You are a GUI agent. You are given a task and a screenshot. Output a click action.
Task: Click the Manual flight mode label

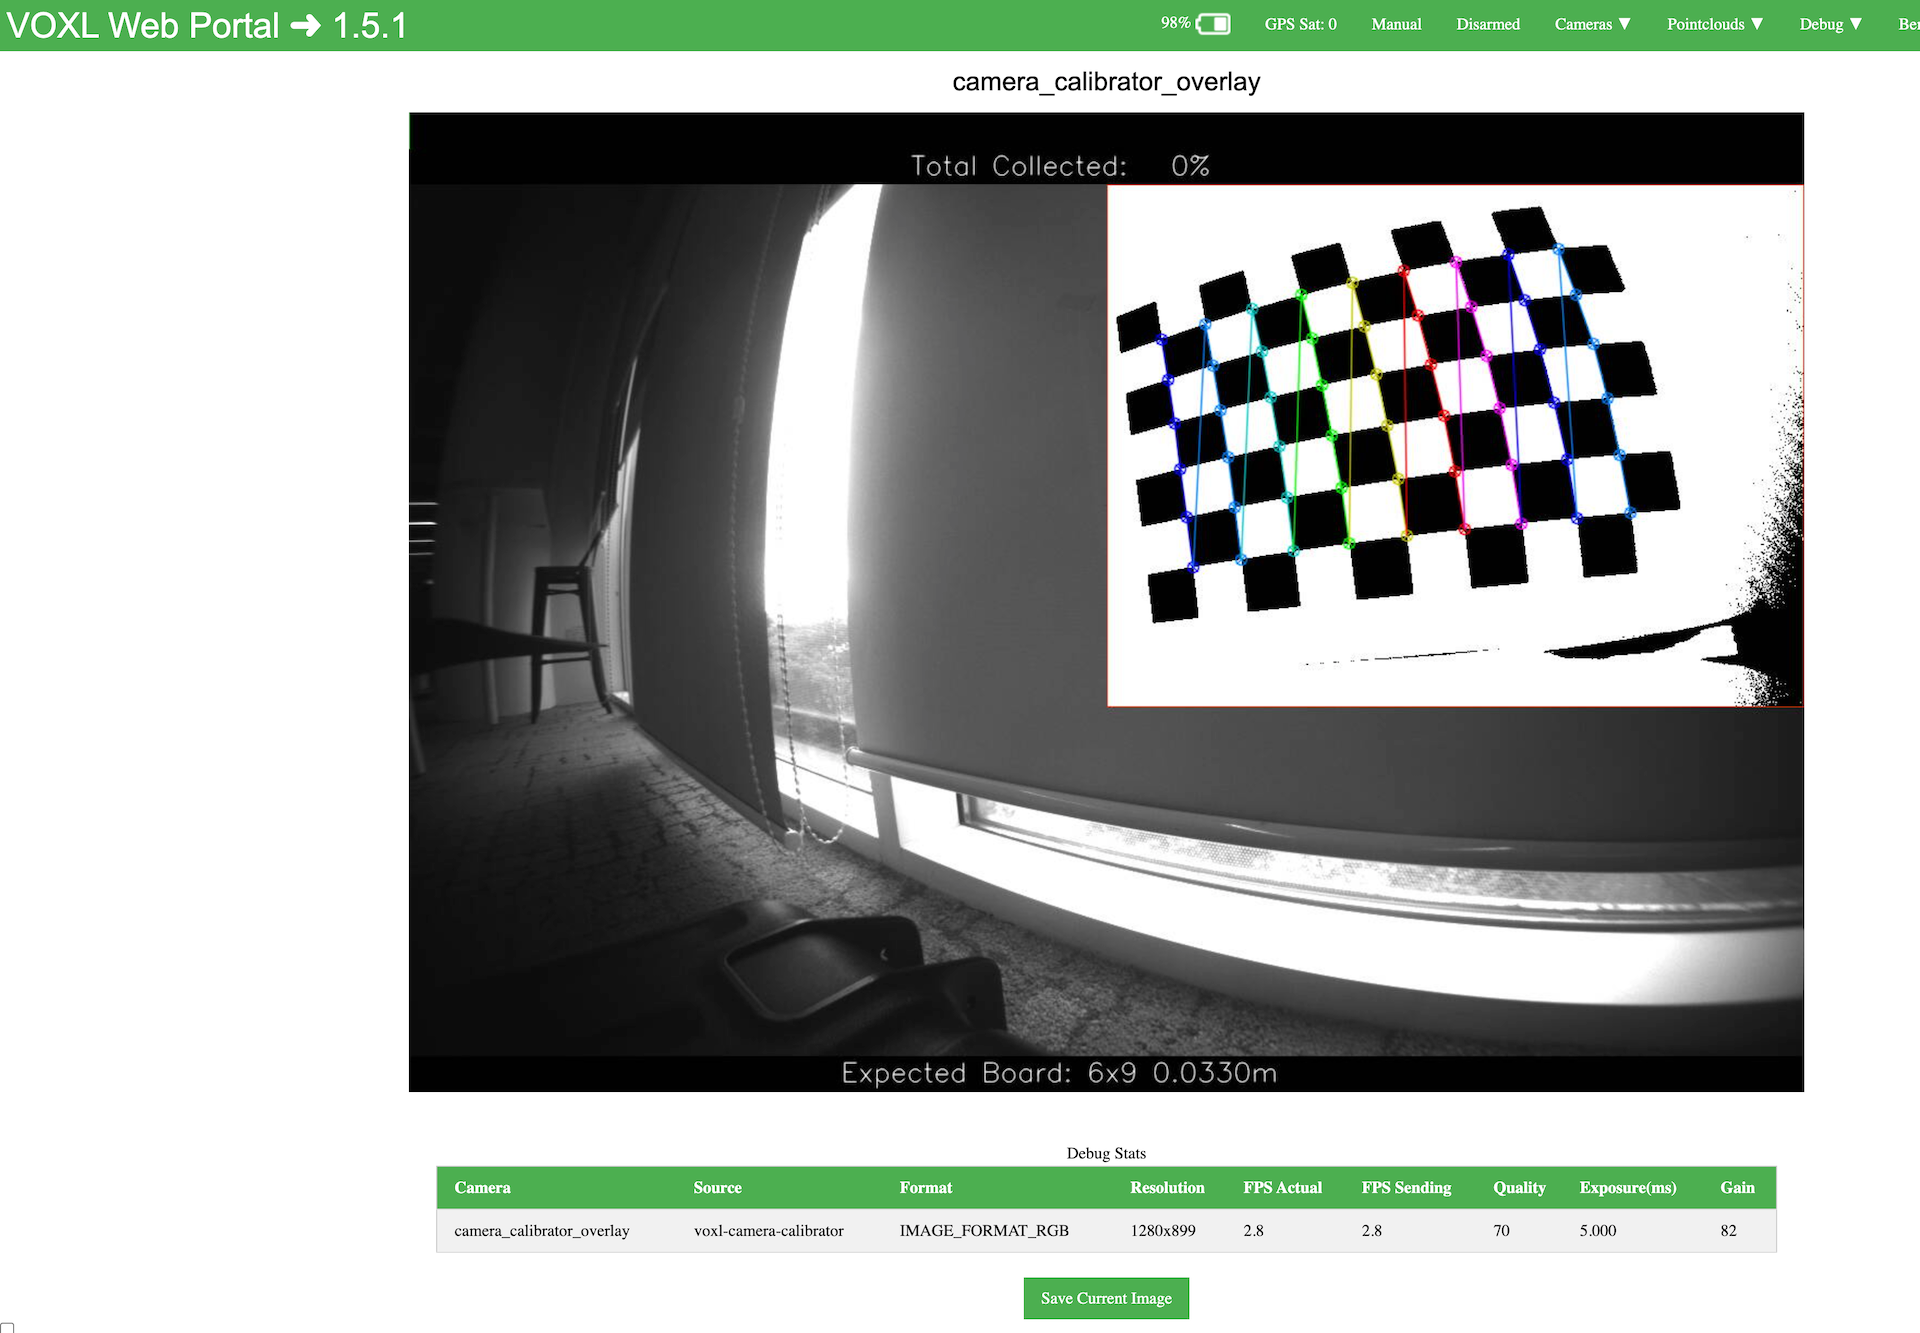[x=1396, y=24]
